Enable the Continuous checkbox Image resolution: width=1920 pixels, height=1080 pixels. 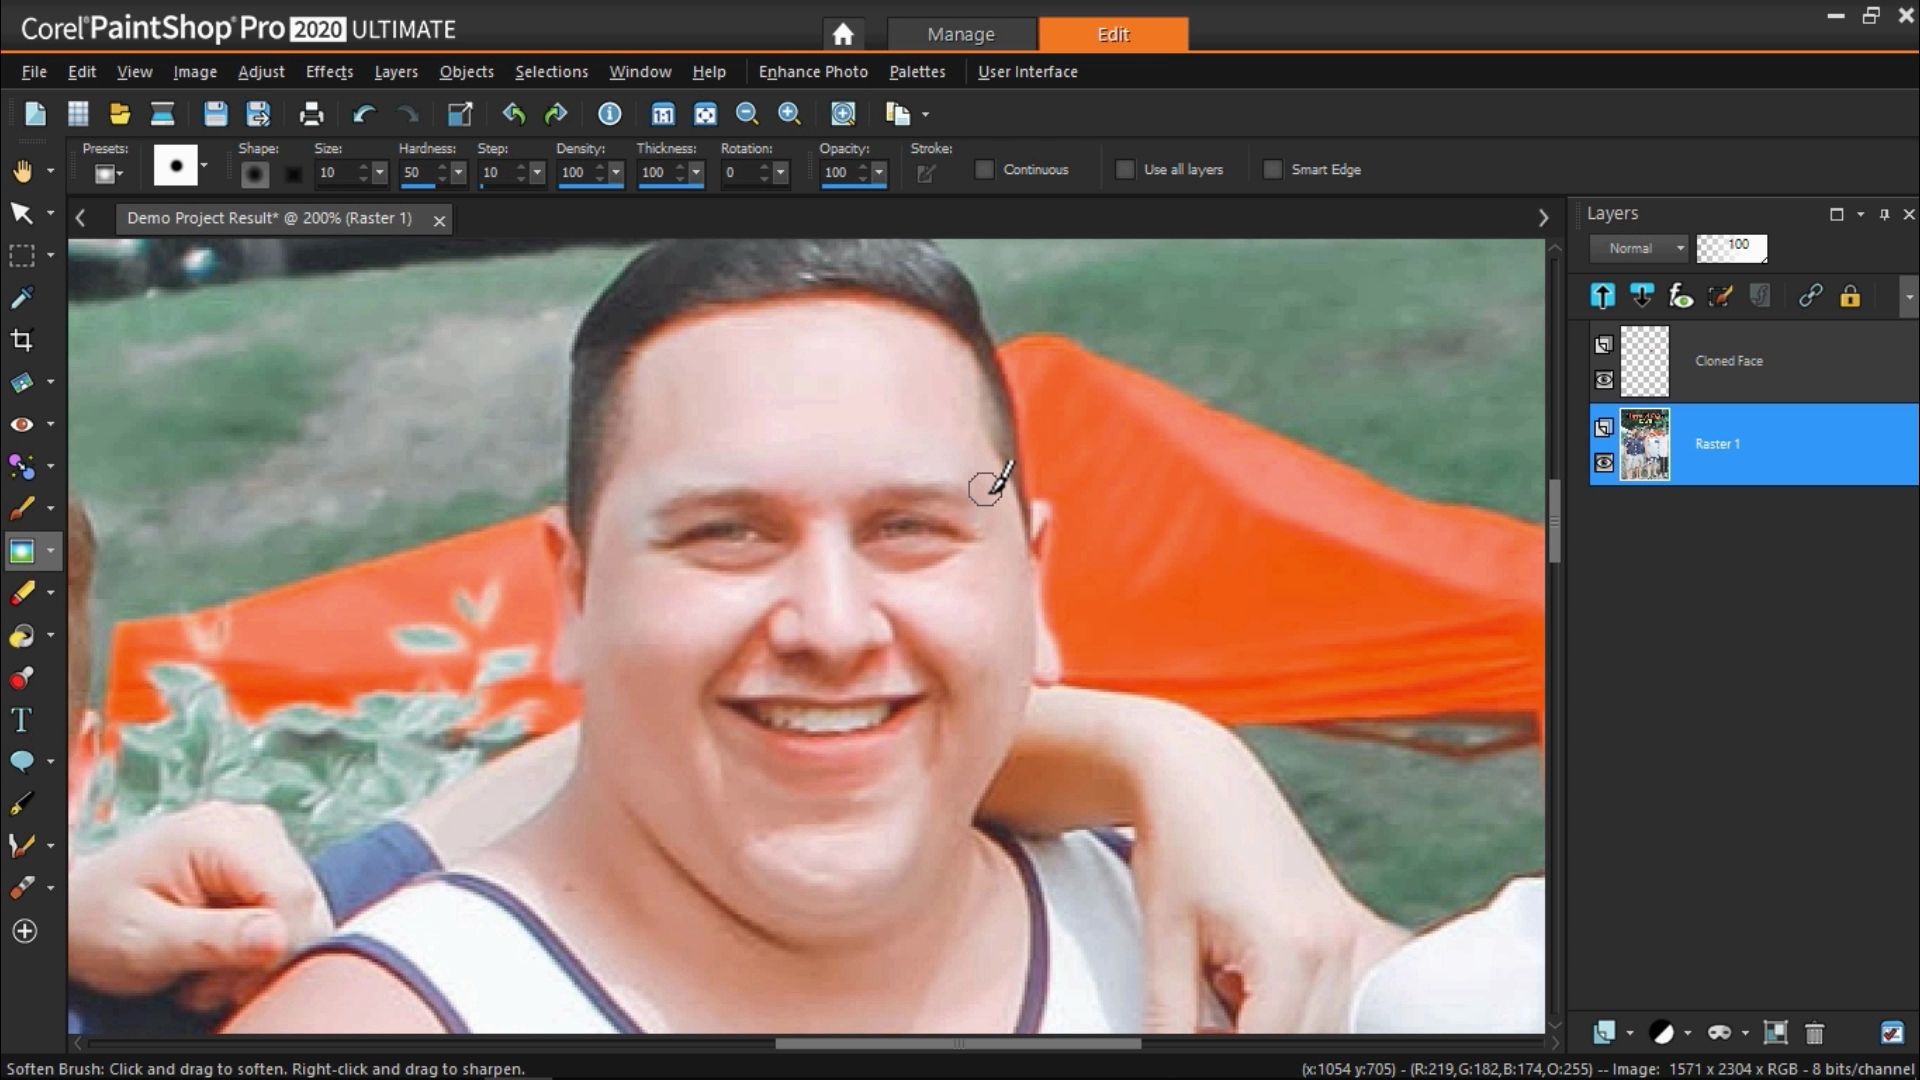tap(985, 170)
